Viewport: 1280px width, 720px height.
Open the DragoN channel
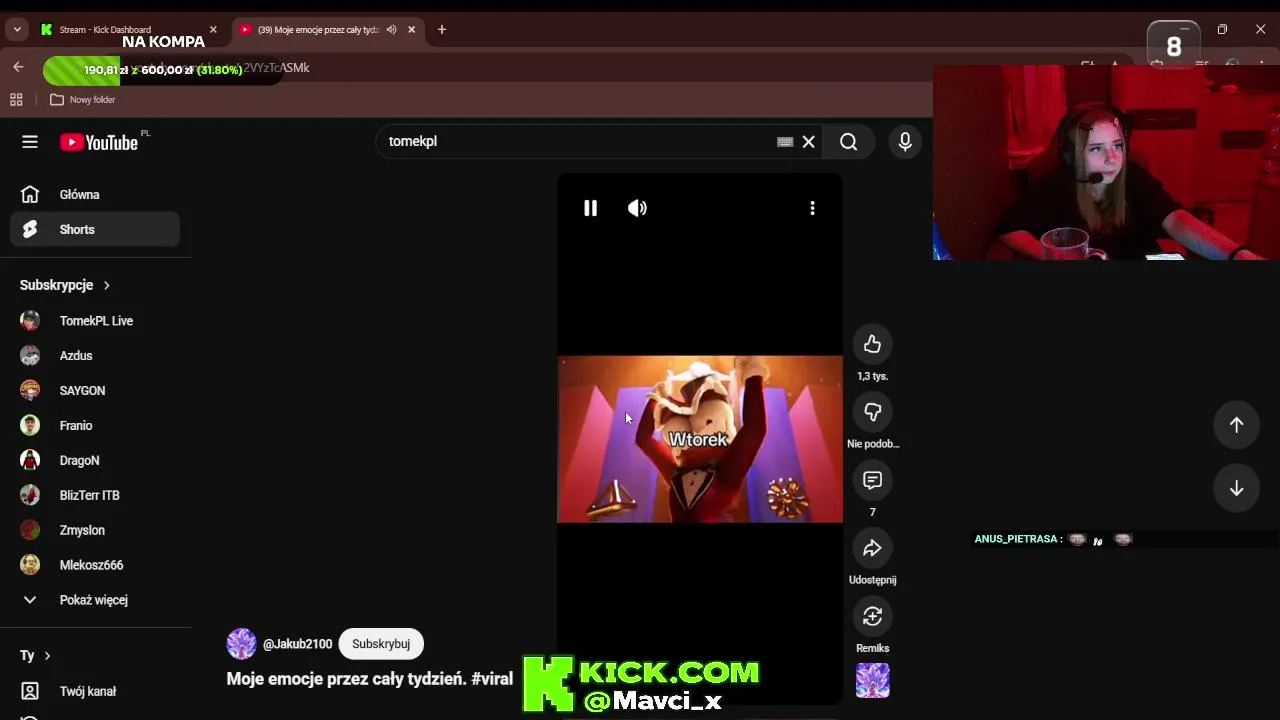[x=95, y=461]
